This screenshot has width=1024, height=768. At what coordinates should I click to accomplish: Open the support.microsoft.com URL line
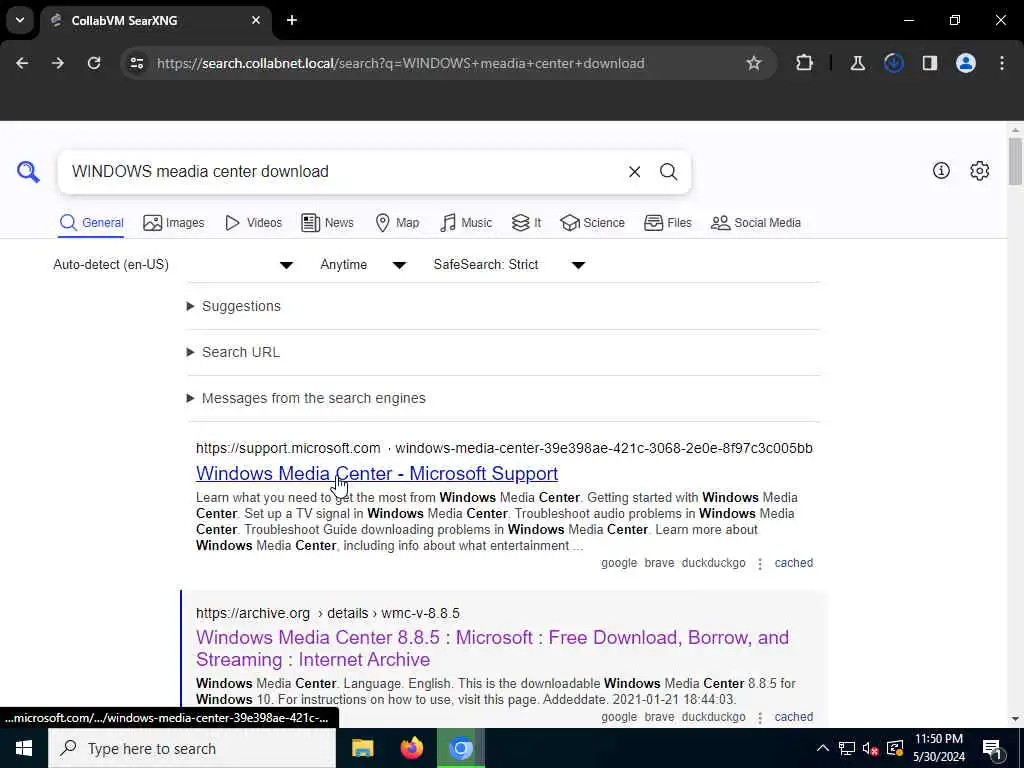click(x=504, y=448)
